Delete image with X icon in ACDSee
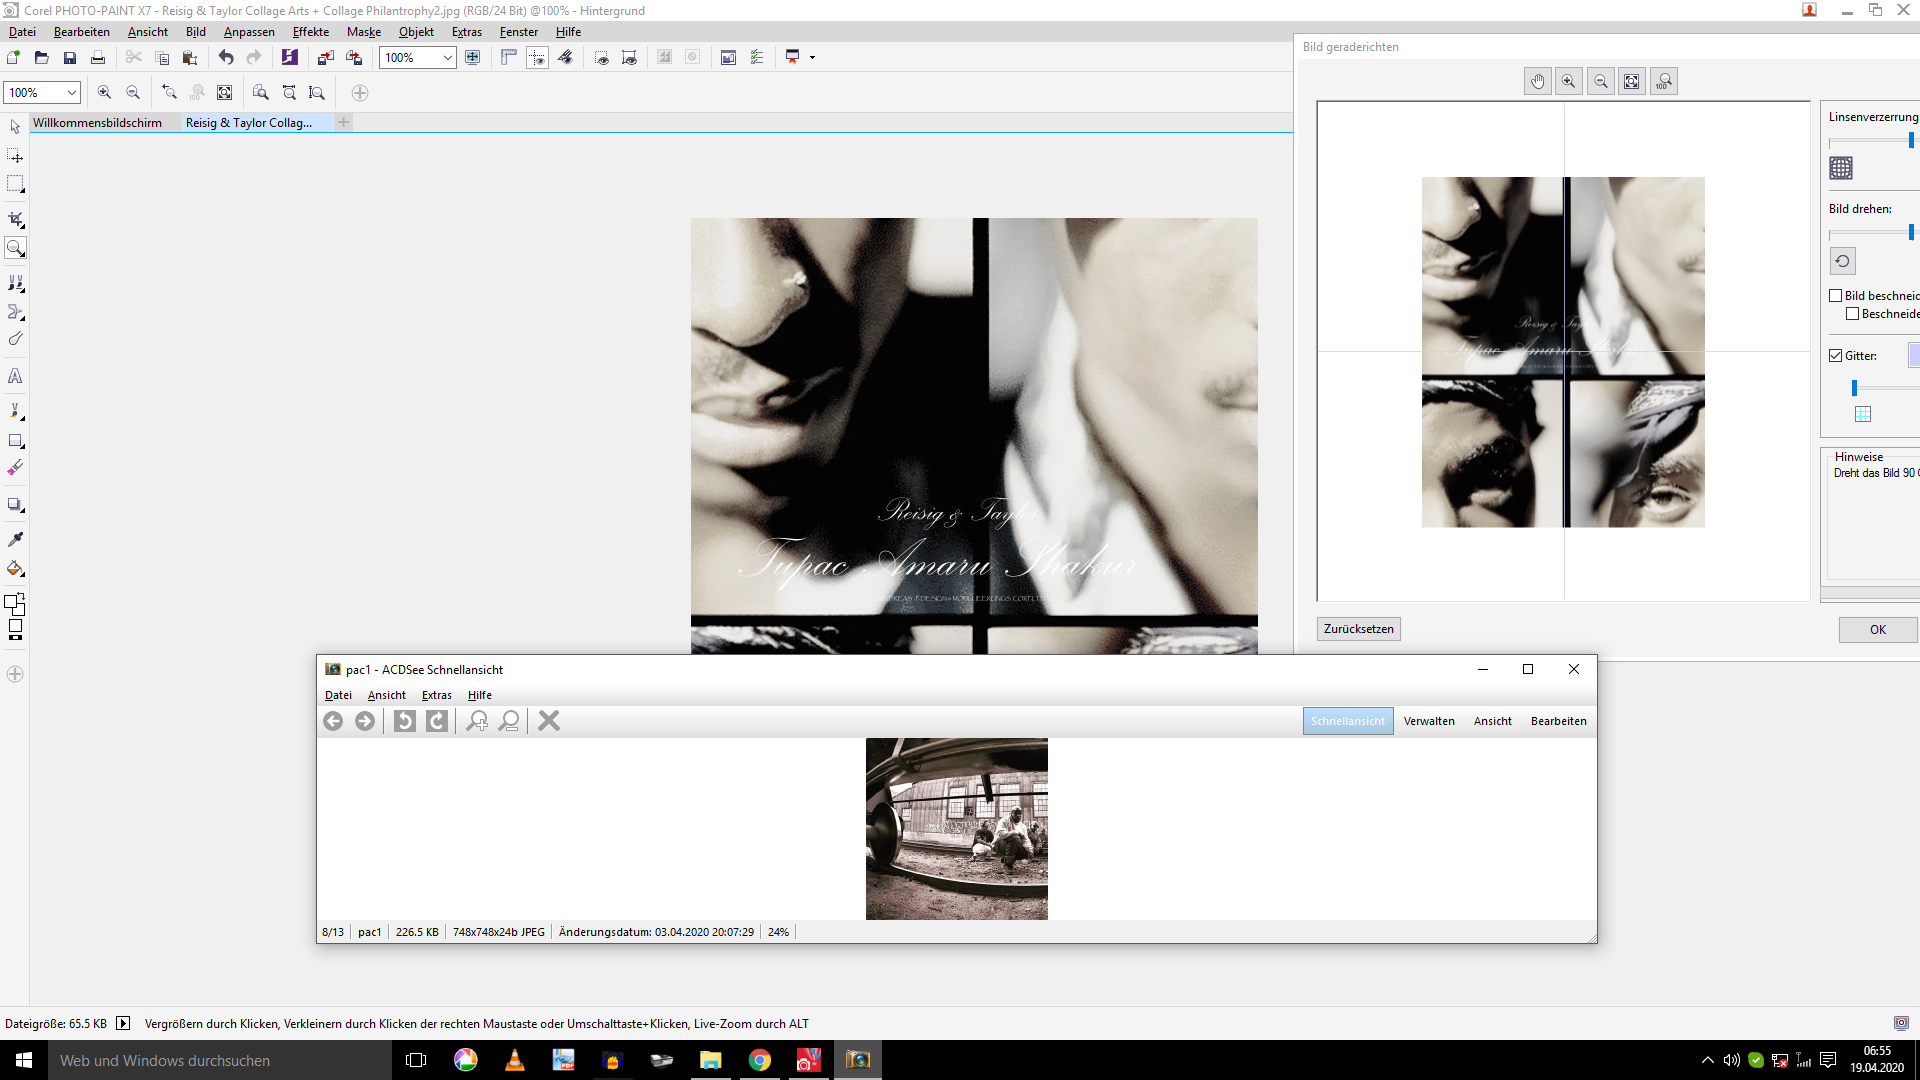The height and width of the screenshot is (1080, 1920). 549,721
